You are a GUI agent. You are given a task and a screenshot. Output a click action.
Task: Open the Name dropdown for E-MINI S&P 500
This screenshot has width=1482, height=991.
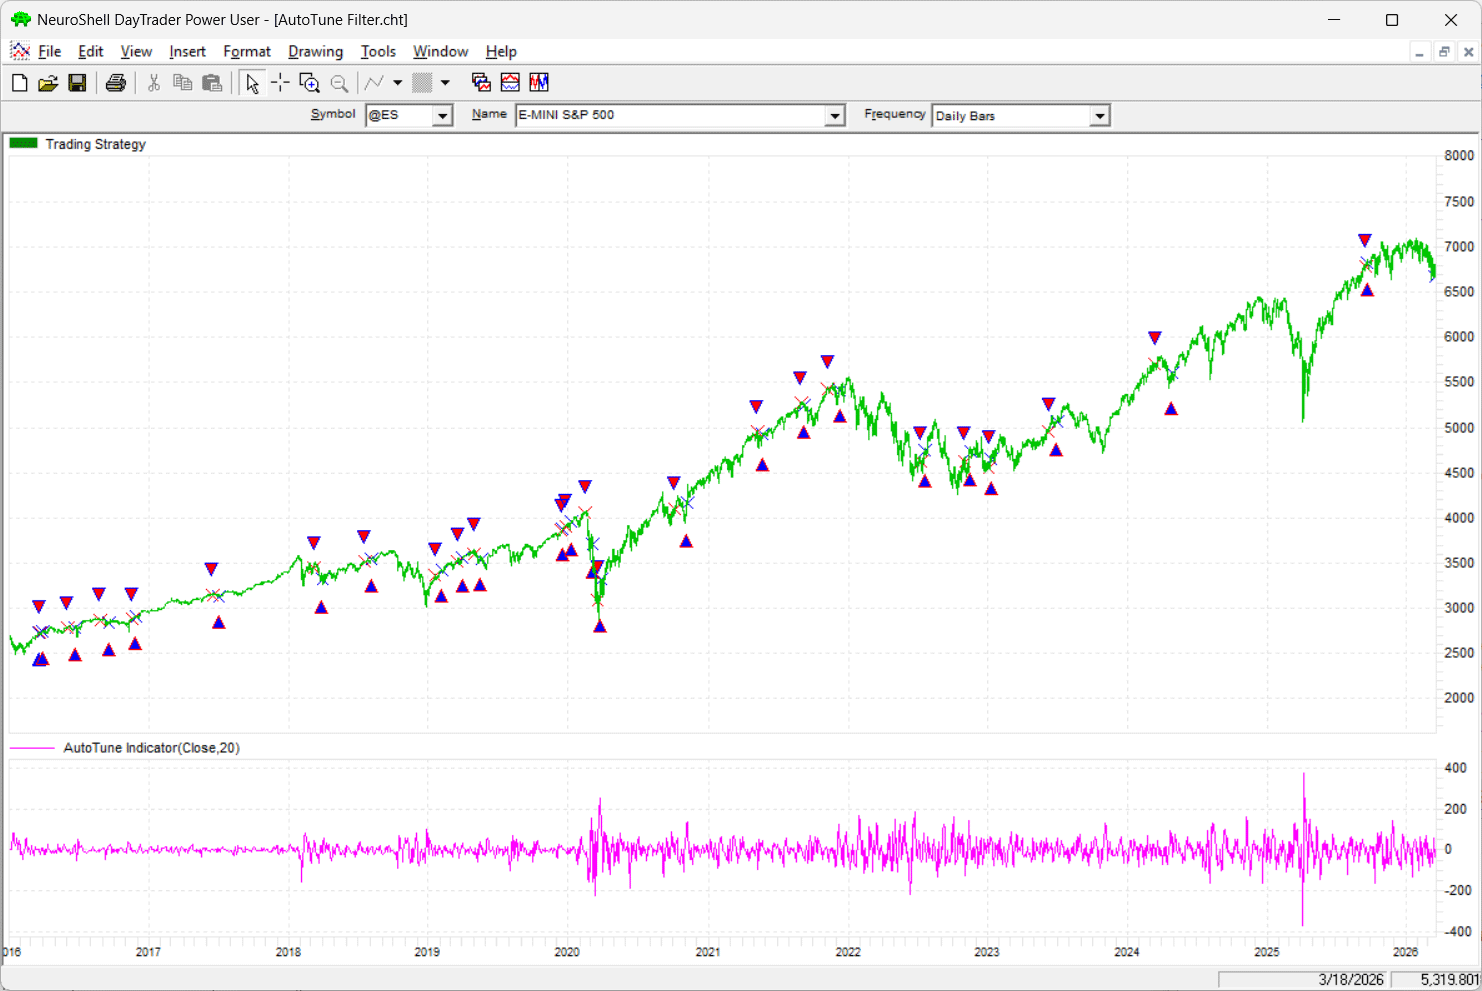(833, 115)
